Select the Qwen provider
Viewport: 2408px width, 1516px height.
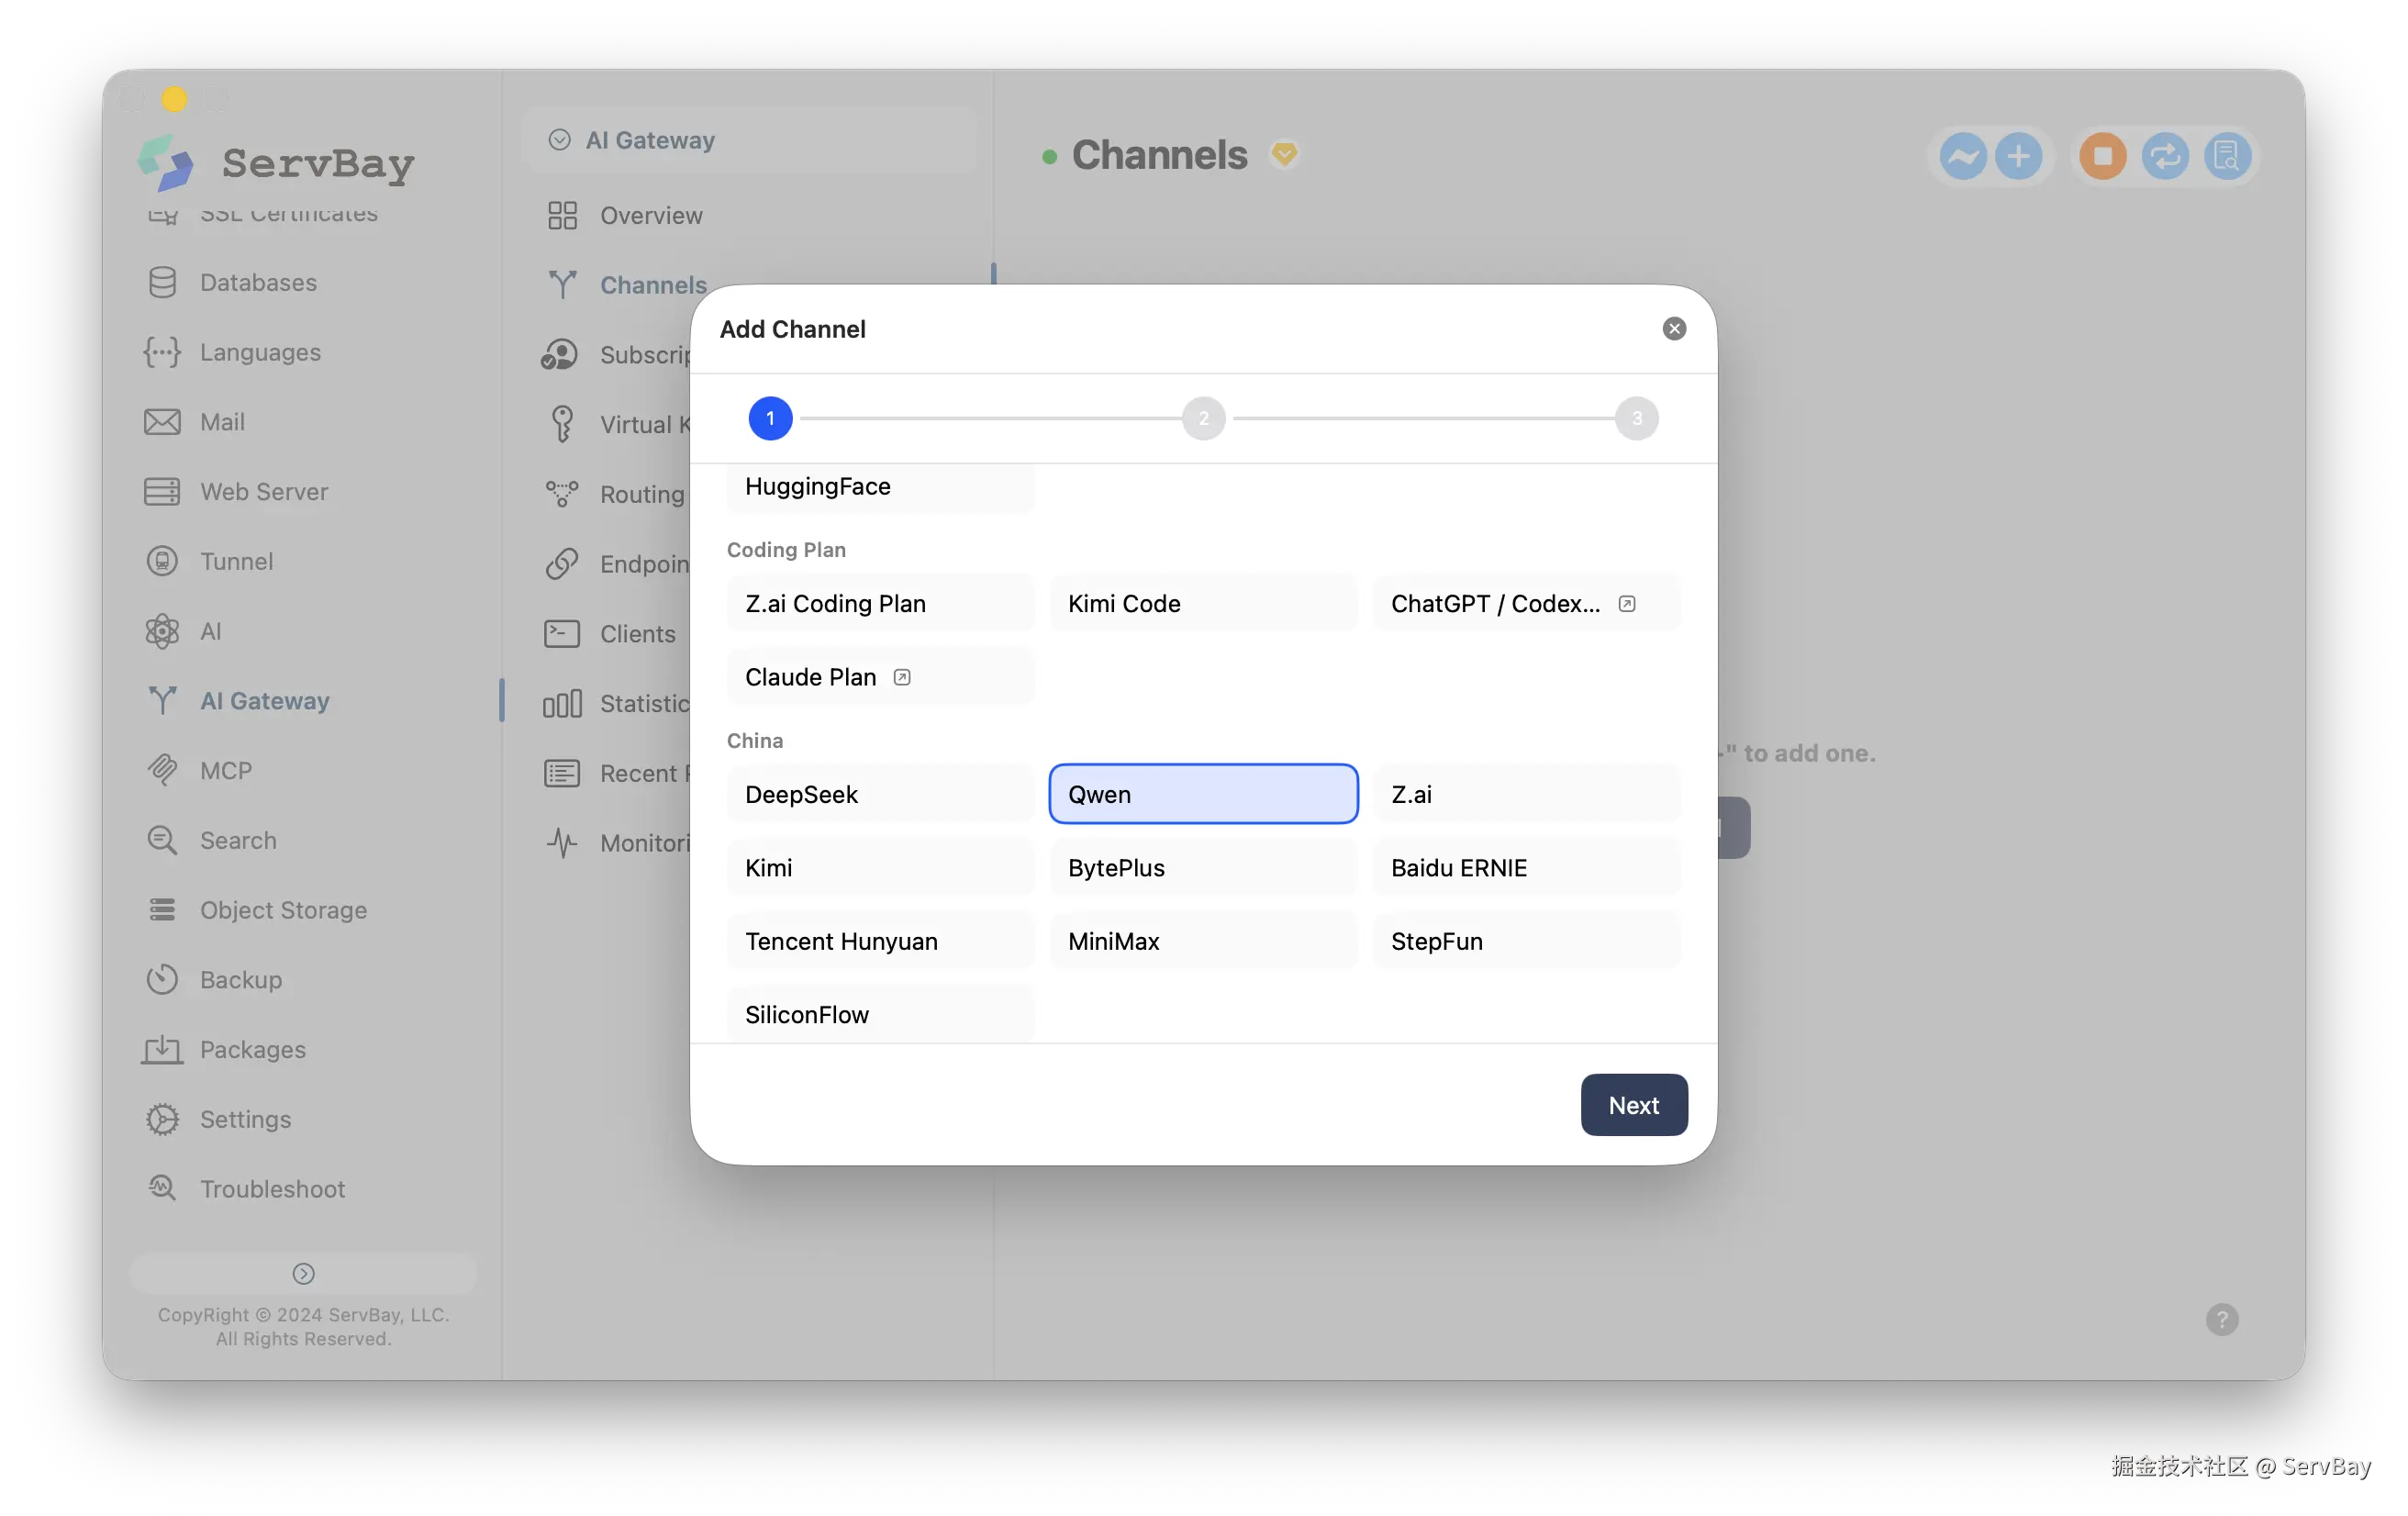point(1203,794)
